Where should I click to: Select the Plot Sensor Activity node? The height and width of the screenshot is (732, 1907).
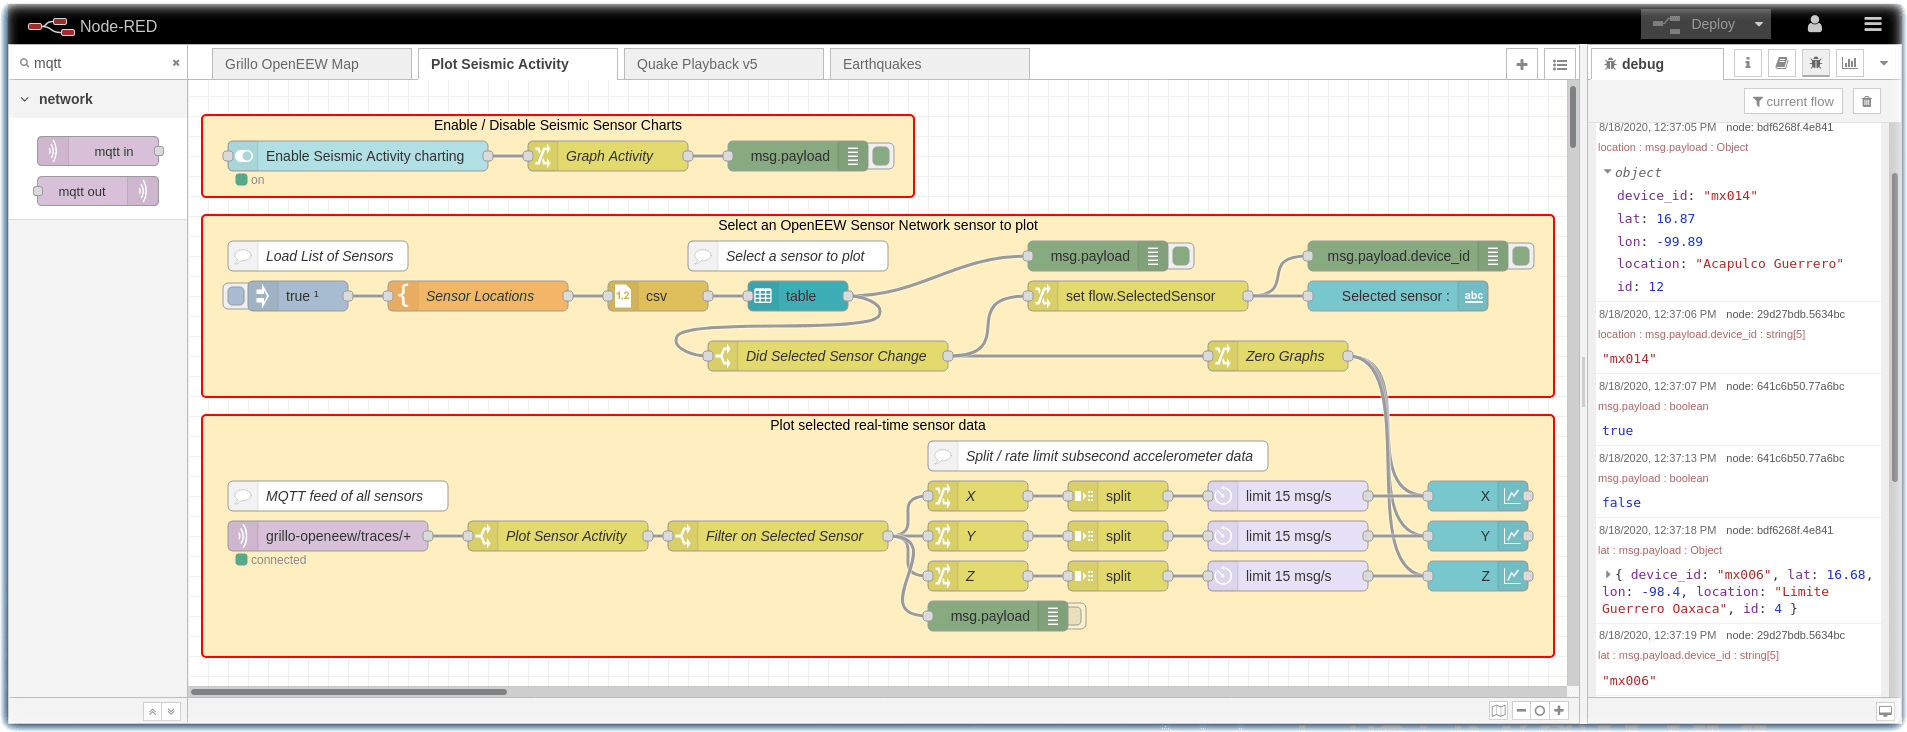[558, 536]
